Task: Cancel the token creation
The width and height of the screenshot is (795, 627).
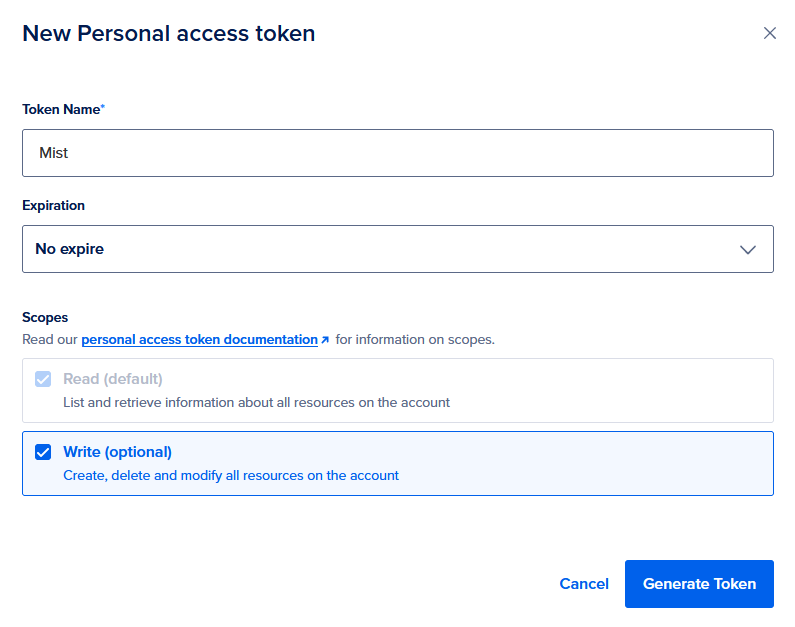Action: point(584,584)
